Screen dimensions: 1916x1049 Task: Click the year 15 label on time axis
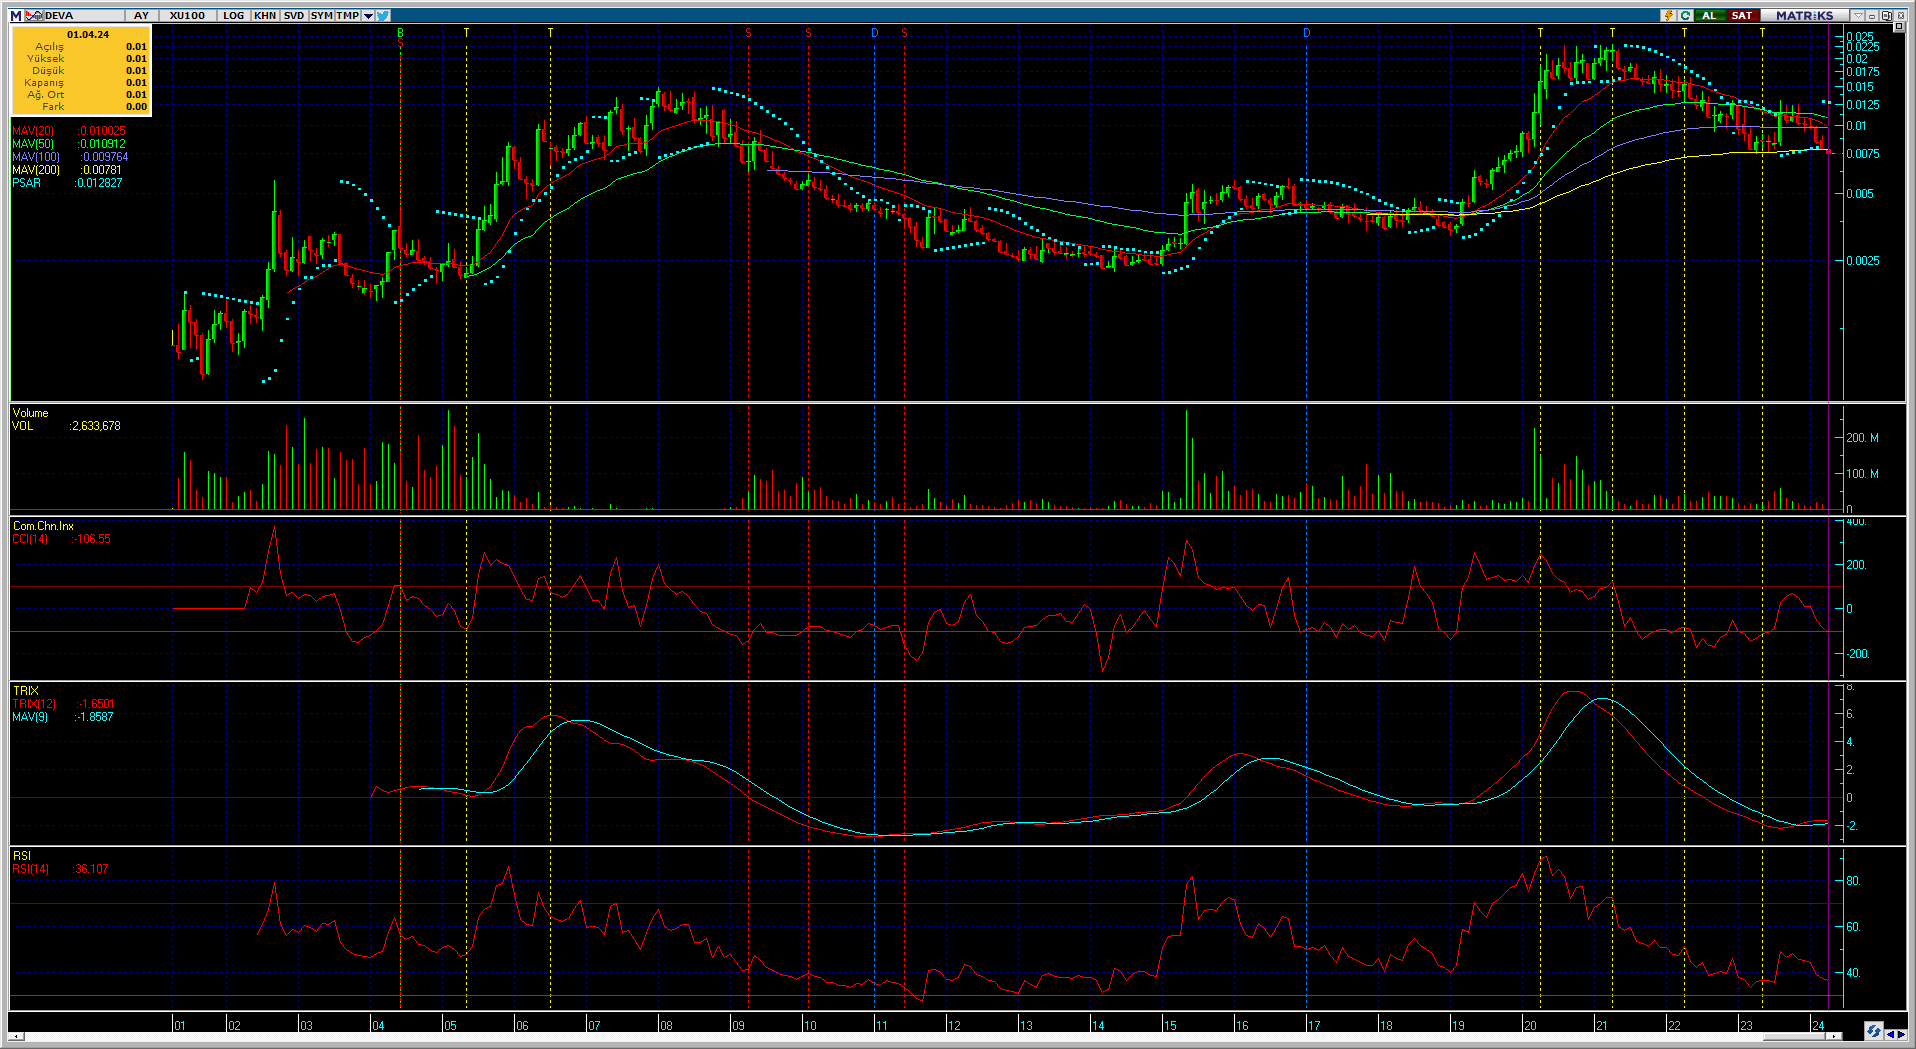pos(1170,1025)
